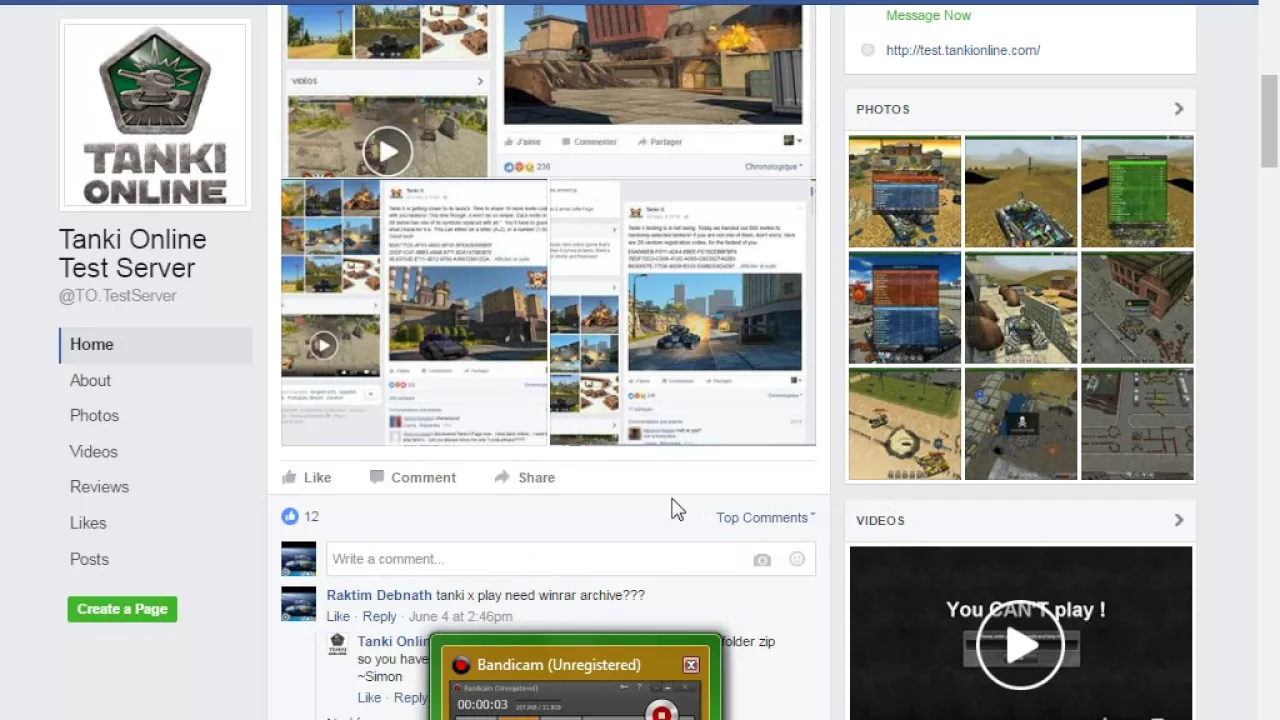Open your avatar beside the comment box
Screen dimensions: 1280x720
[x=298, y=559]
